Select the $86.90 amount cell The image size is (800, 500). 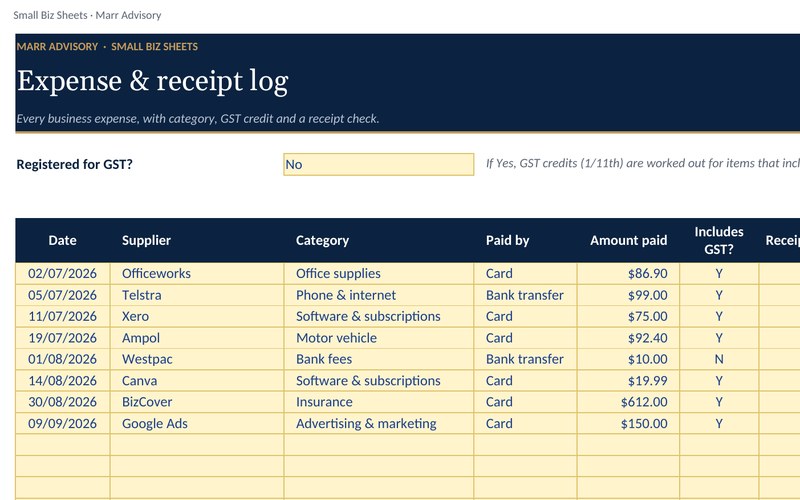coord(629,273)
